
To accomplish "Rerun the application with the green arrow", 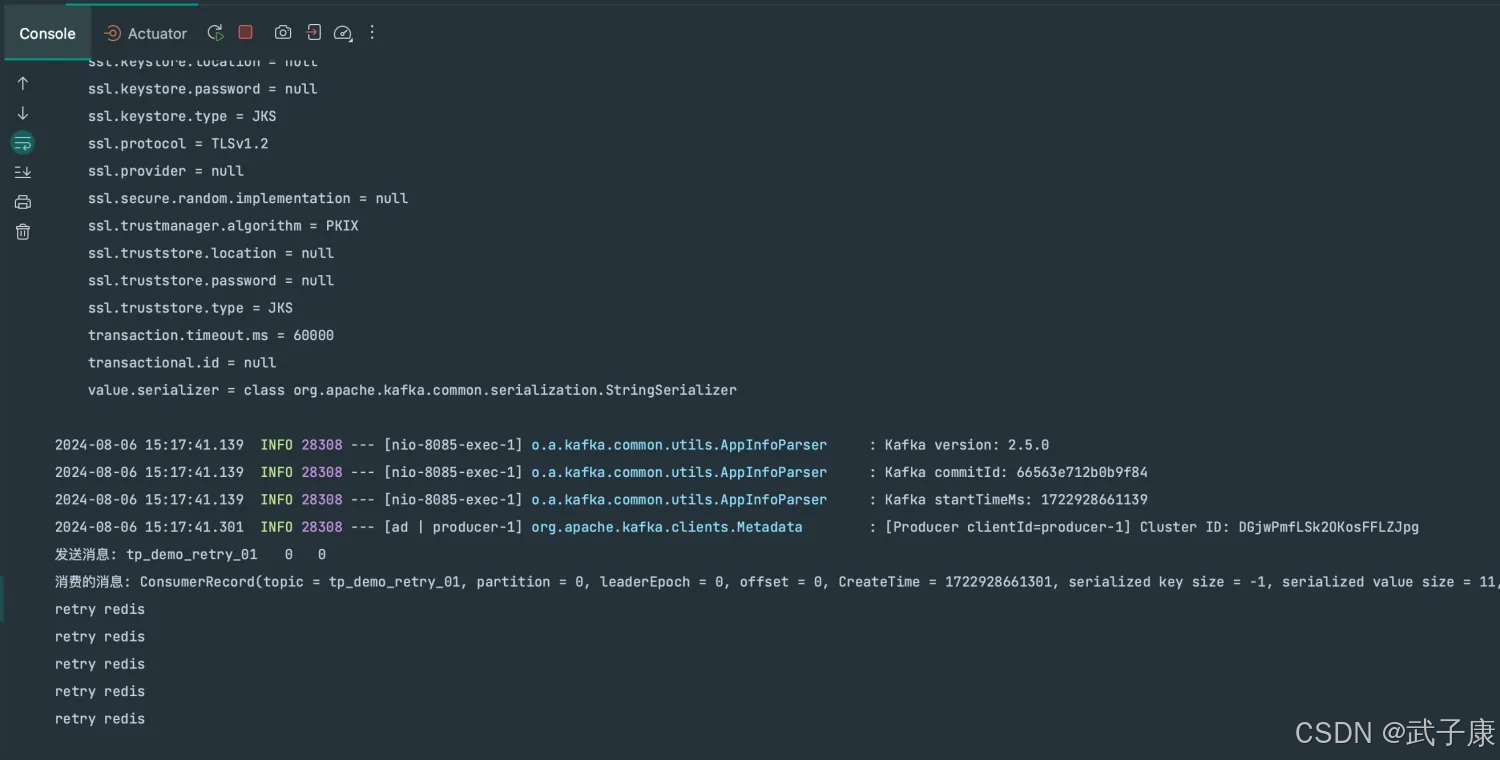I will [x=215, y=33].
